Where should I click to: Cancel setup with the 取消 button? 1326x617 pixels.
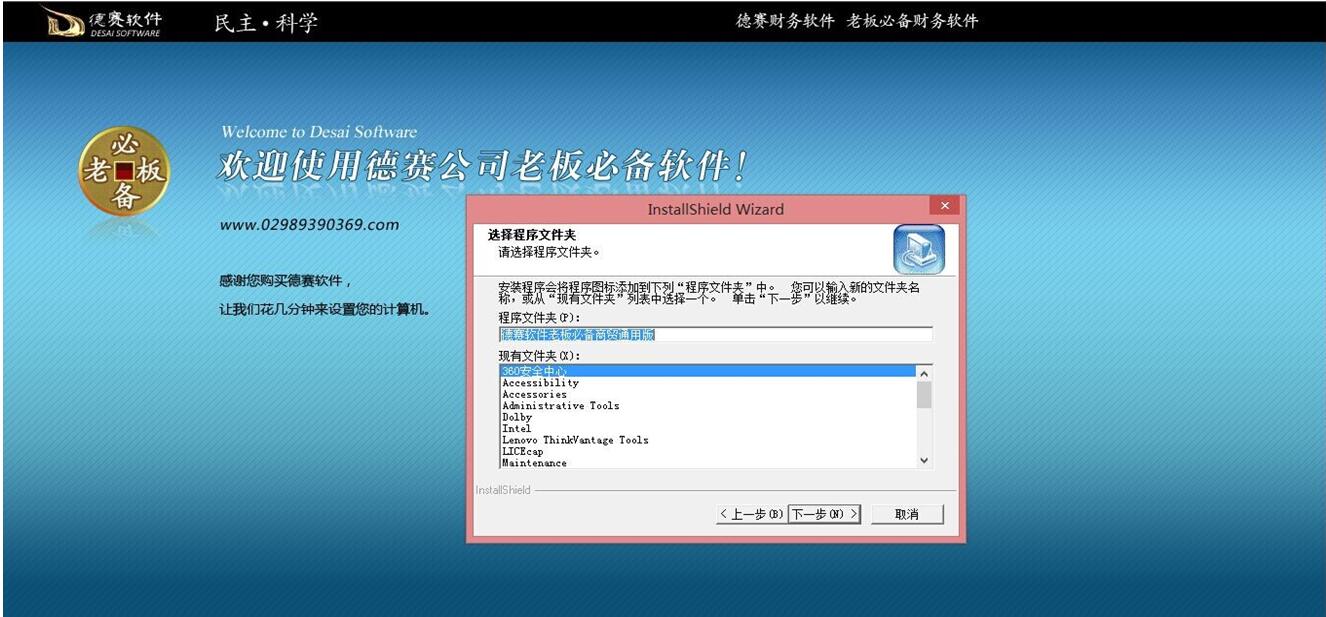906,514
